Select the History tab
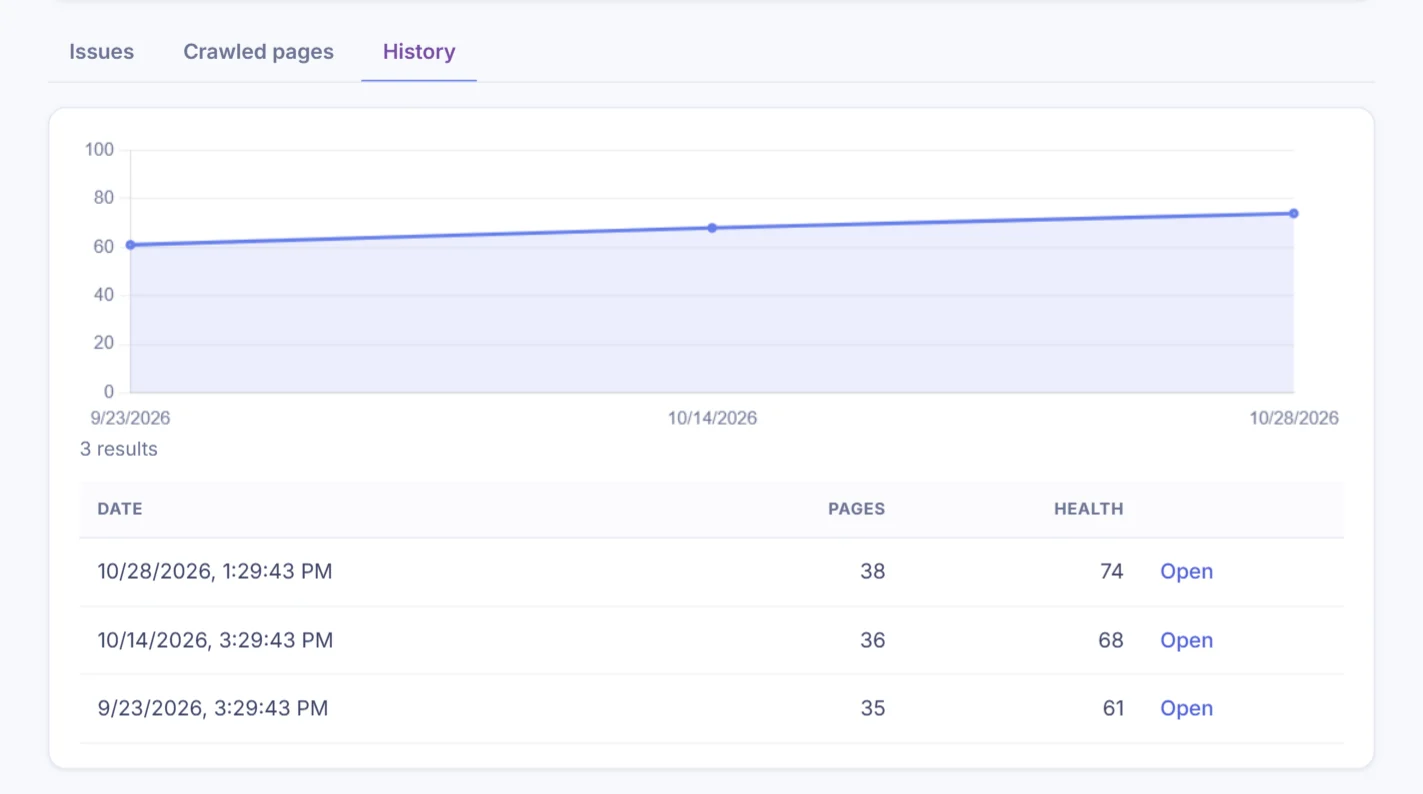1423x794 pixels. 419,52
